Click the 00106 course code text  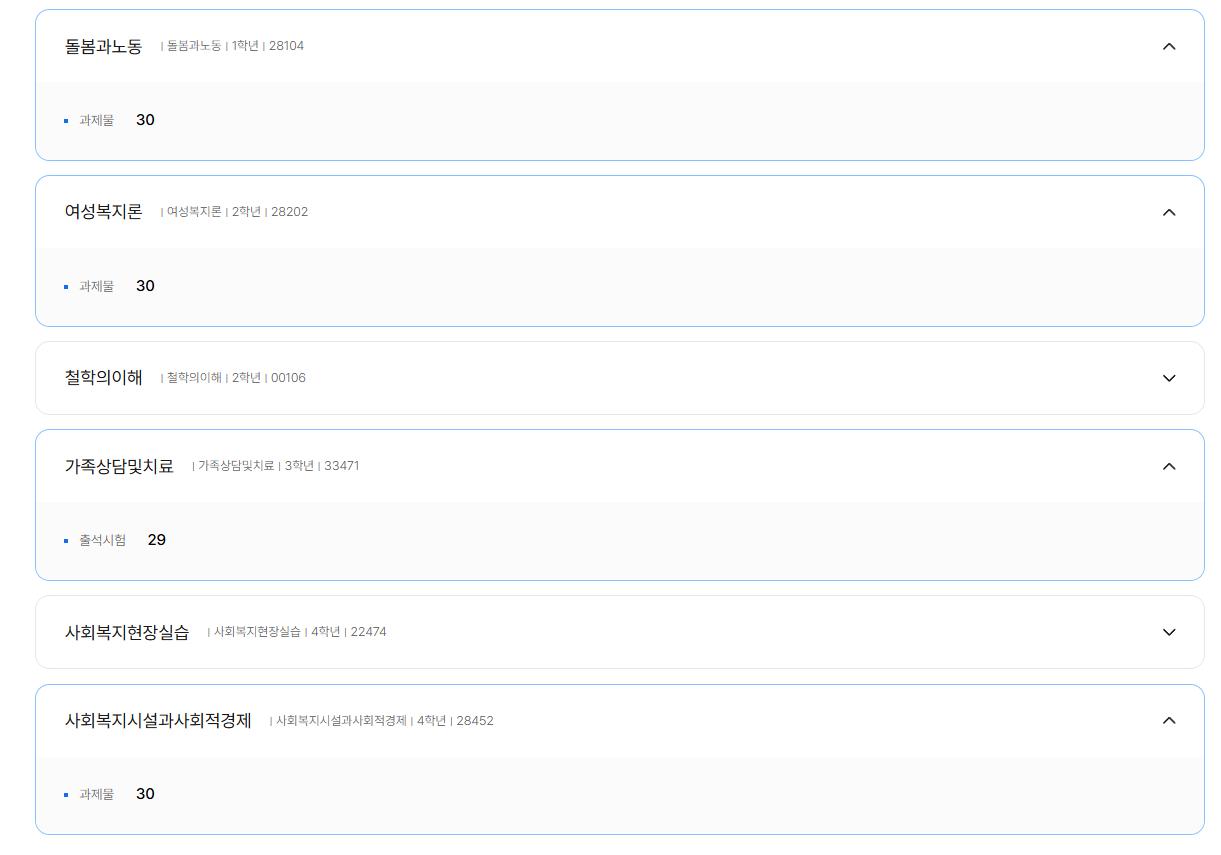click(288, 378)
